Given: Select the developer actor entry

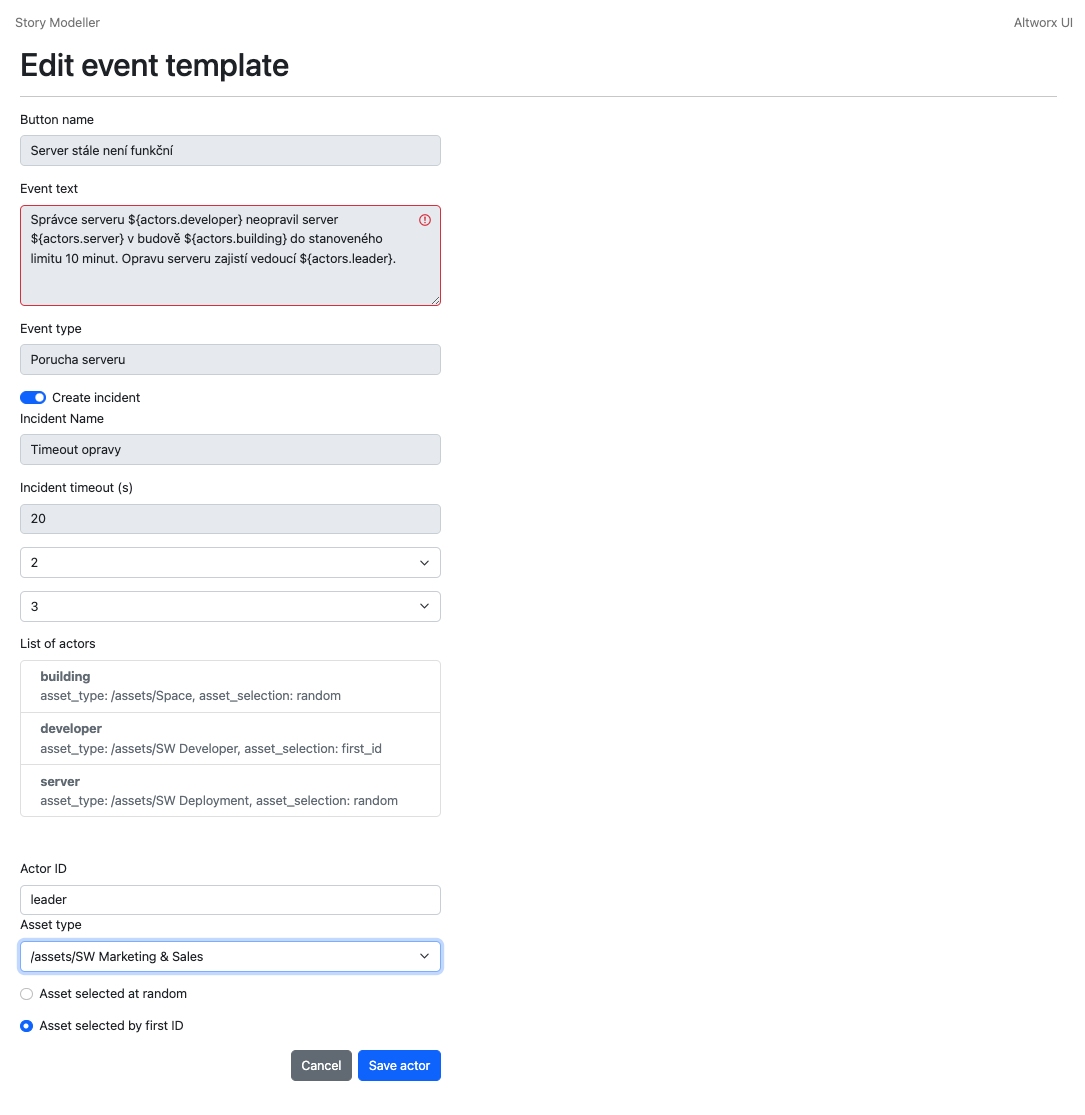Looking at the screenshot, I should point(230,738).
